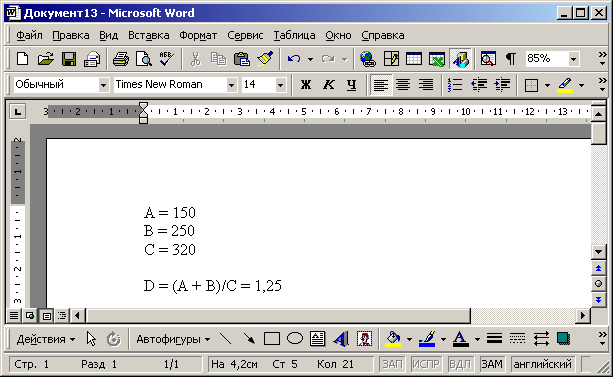
Task: Open the Document Map
Action: click(x=488, y=59)
